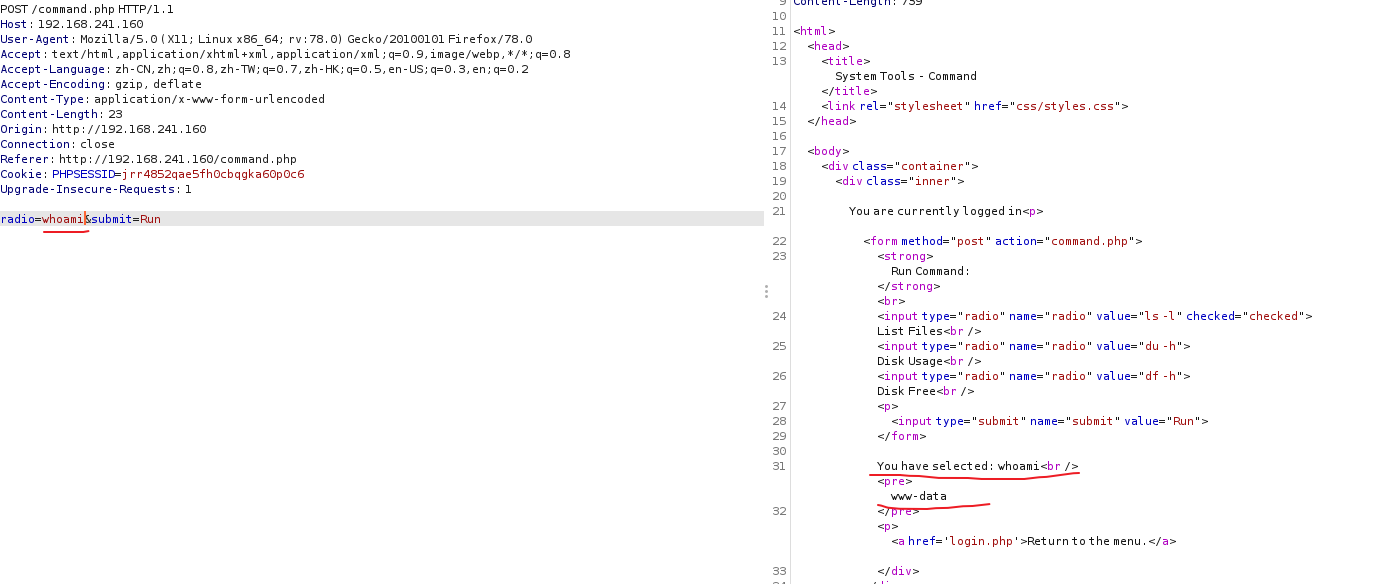This screenshot has width=1396, height=584.
Task: Click response line number 31
Action: (x=780, y=466)
